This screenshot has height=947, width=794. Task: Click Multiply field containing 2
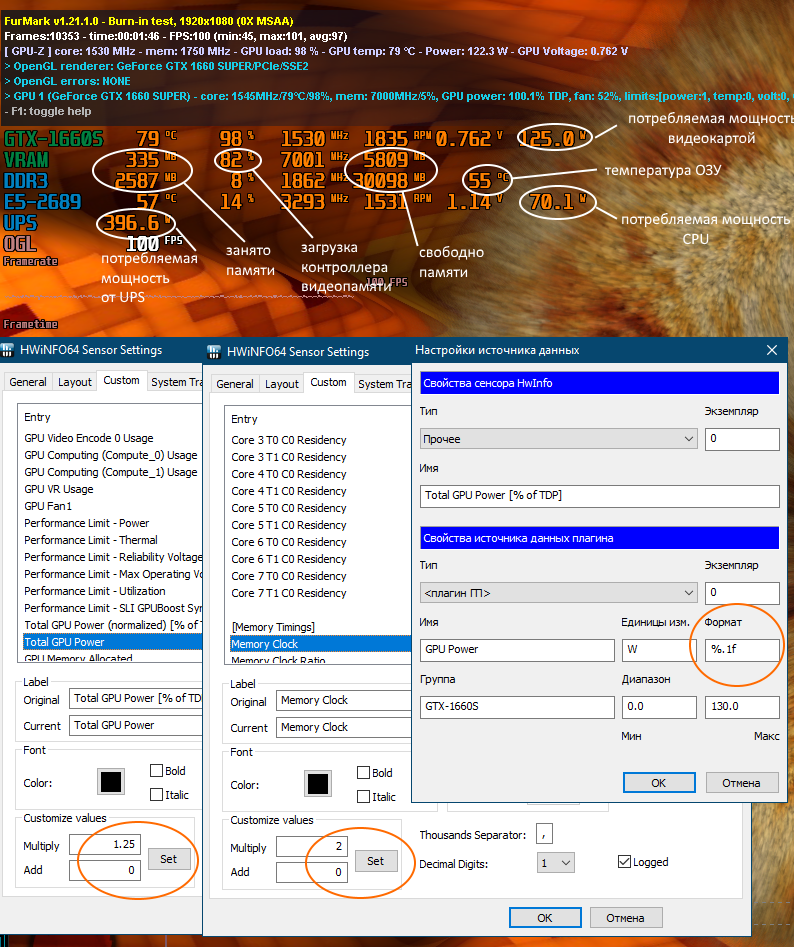point(312,846)
